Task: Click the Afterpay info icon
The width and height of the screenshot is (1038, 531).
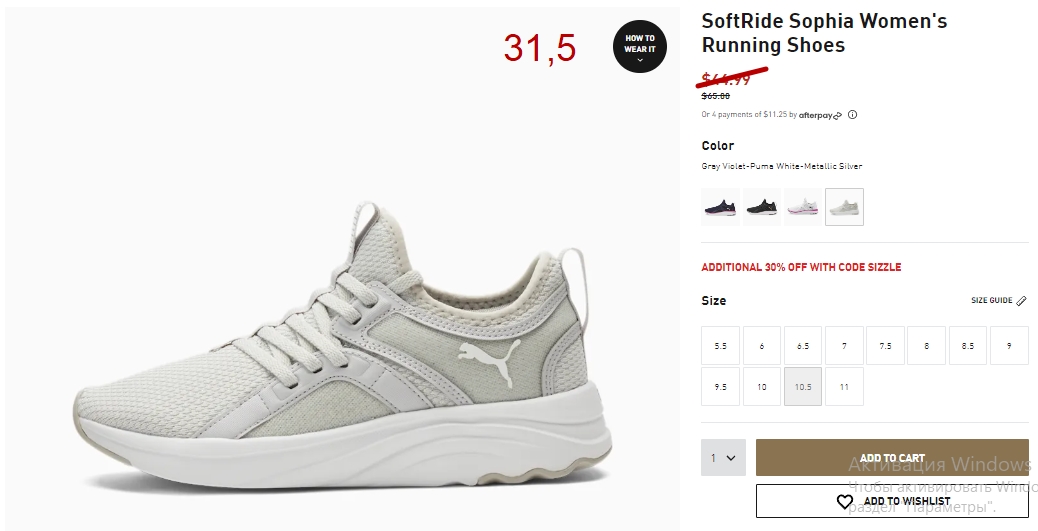Action: [x=853, y=115]
